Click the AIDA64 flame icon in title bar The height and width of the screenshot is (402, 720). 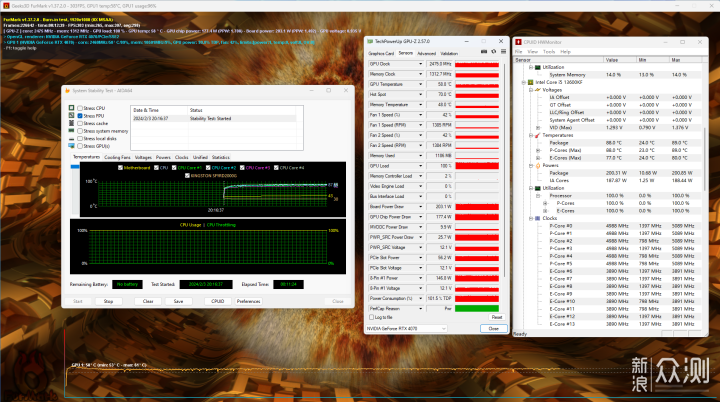tap(68, 91)
